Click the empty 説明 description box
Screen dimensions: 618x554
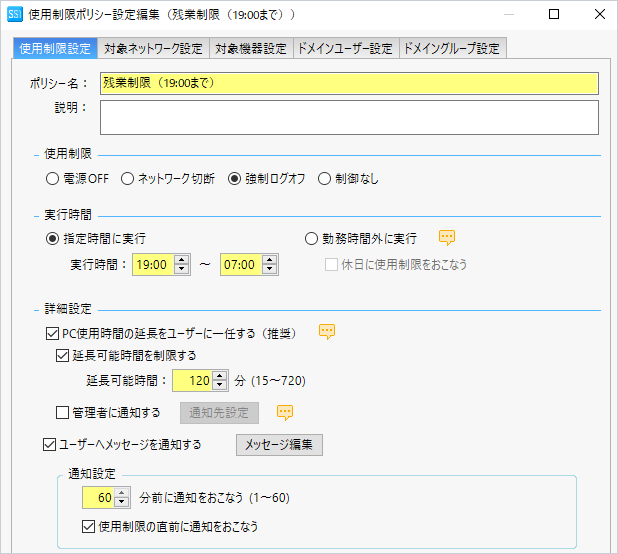pos(348,117)
